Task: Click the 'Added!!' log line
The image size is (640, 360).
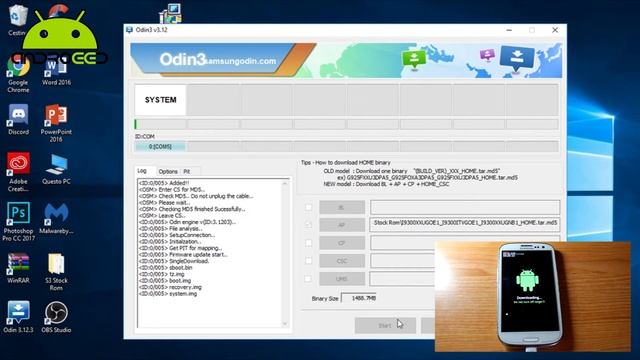Action: [164, 183]
